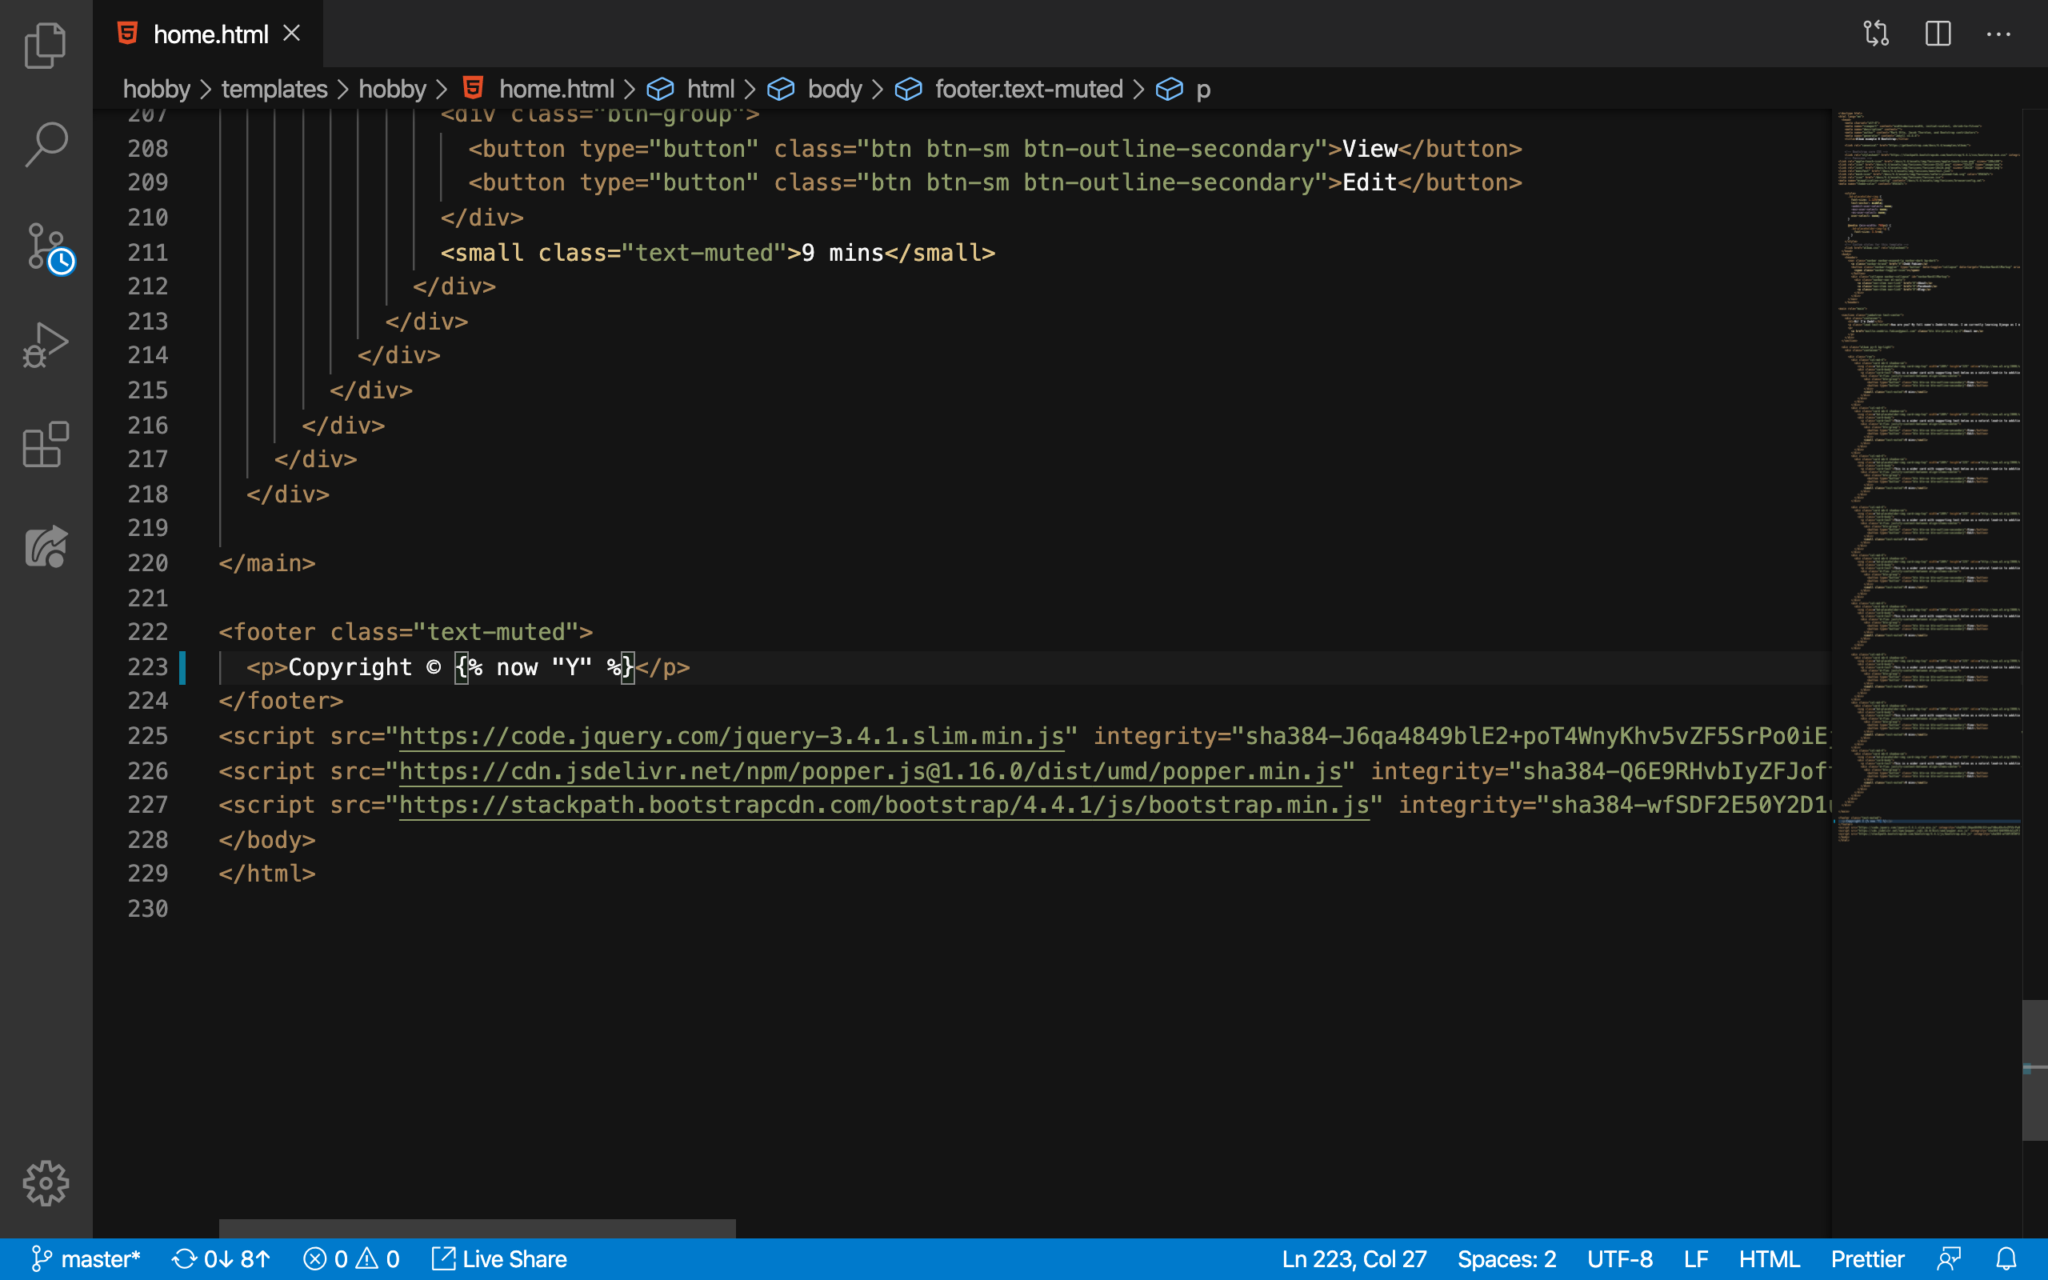This screenshot has width=2048, height=1280.
Task: Click line number 223 in gutter
Action: pyautogui.click(x=148, y=667)
